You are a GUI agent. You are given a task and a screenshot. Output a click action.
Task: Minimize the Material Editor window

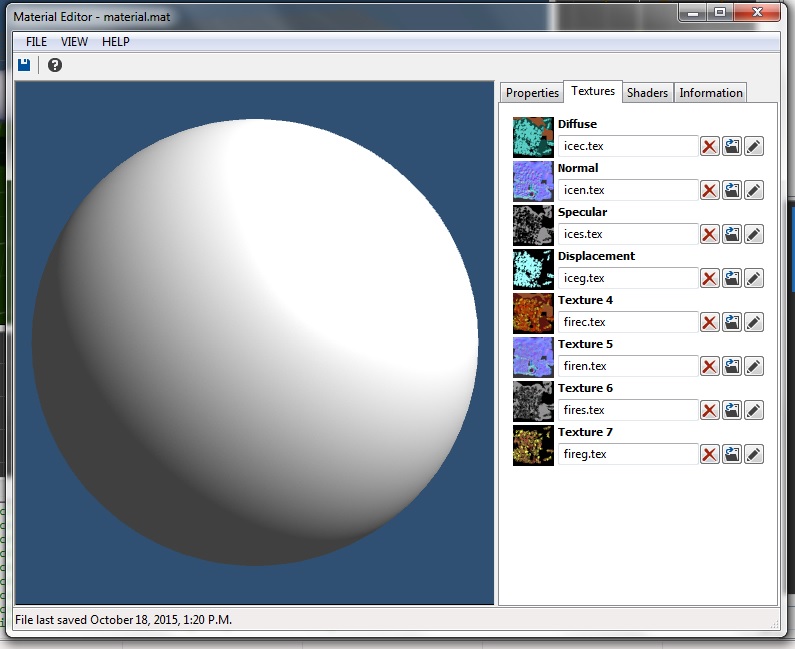click(x=693, y=13)
